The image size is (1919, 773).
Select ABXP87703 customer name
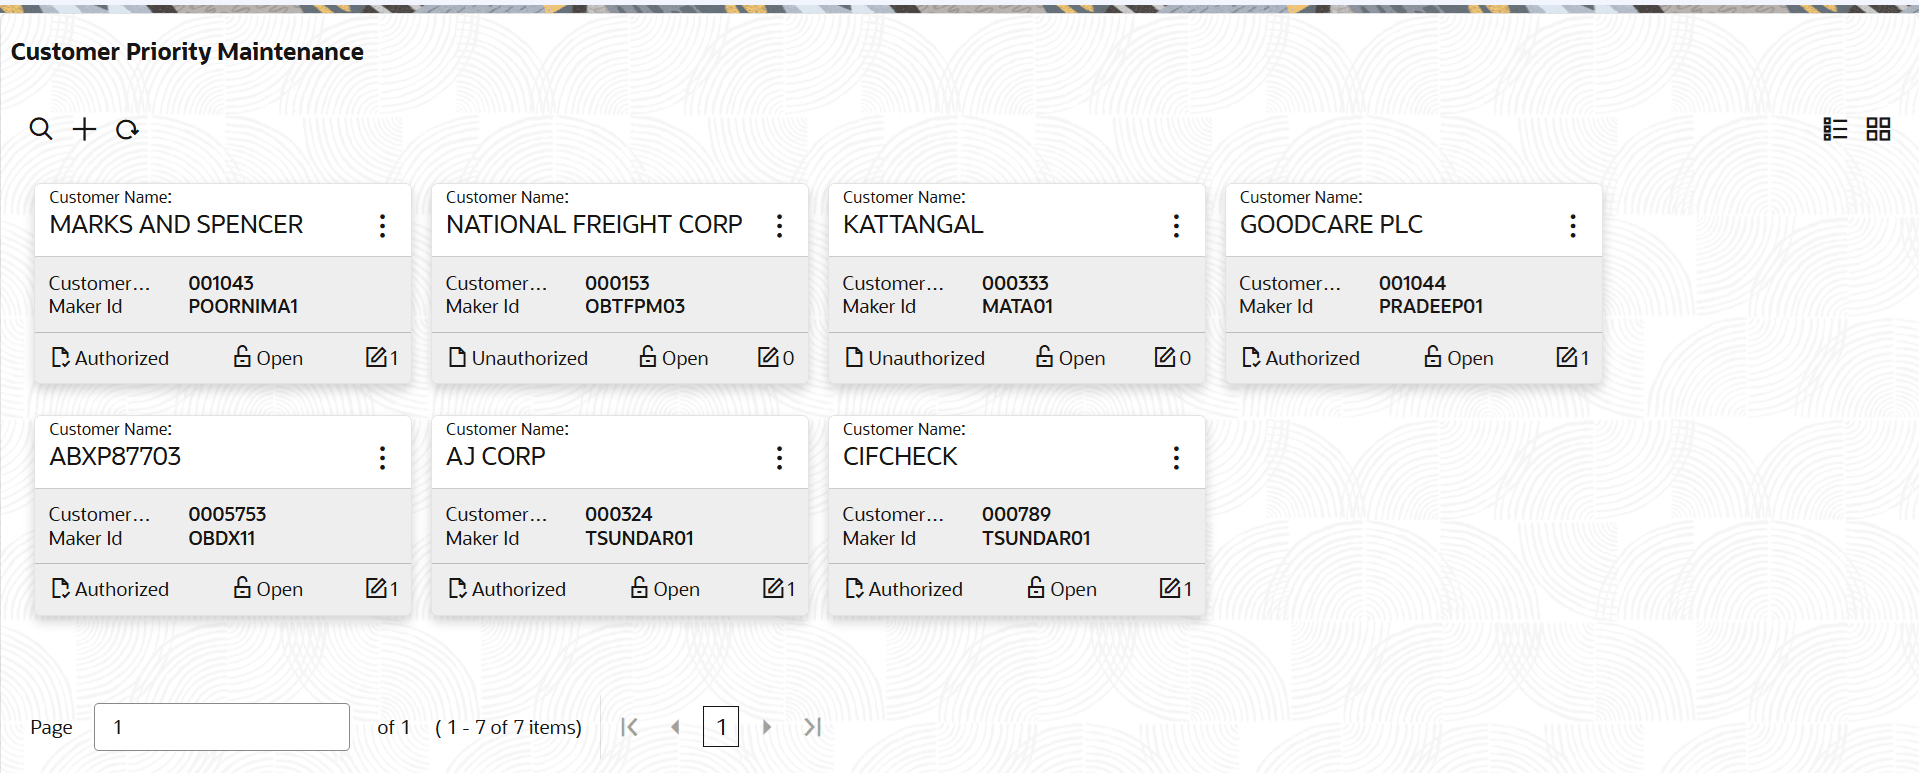115,457
